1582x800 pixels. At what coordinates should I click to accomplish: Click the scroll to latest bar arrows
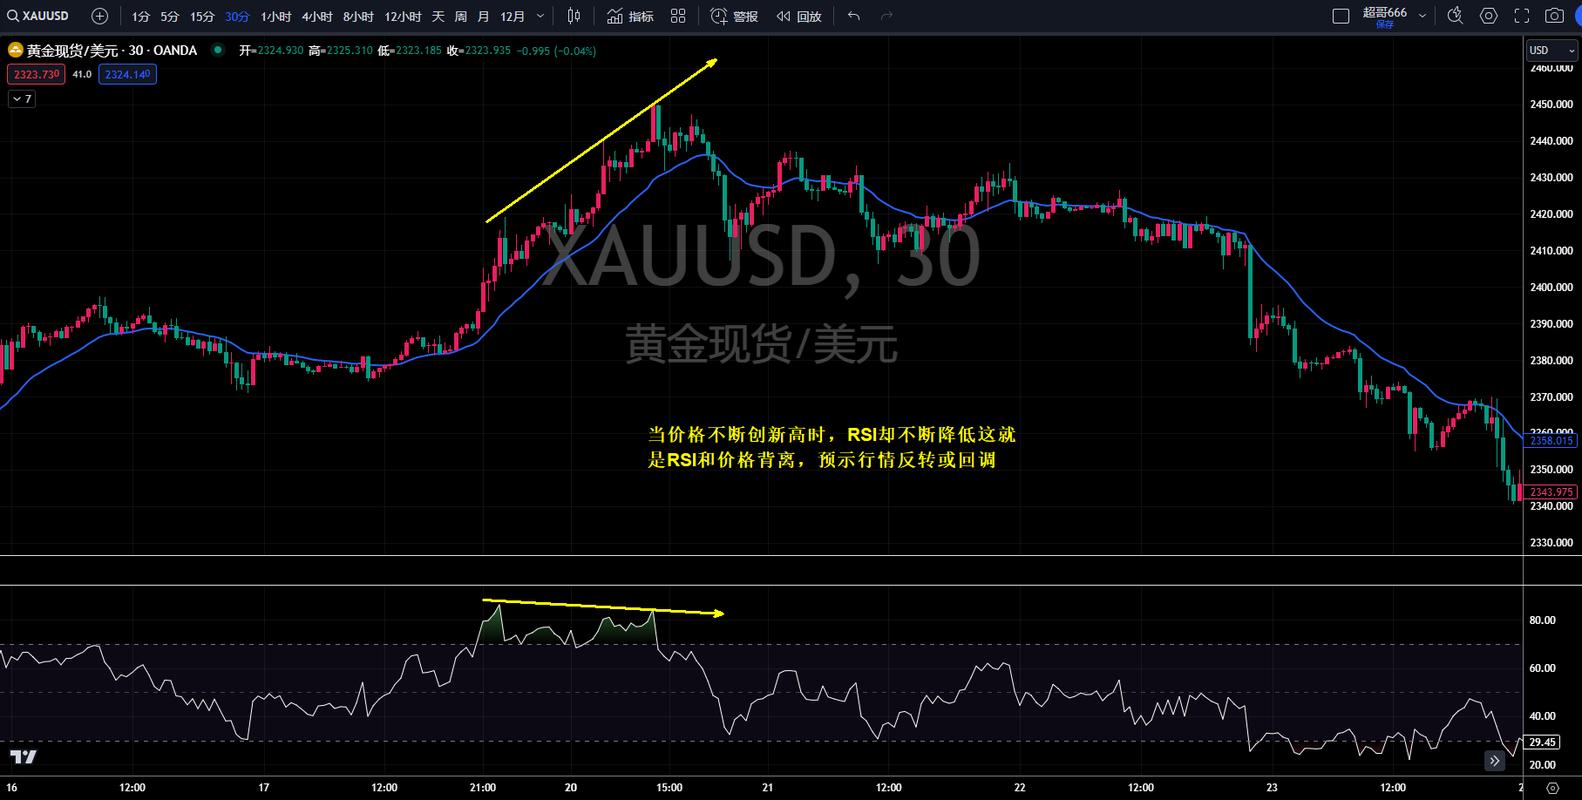click(x=1494, y=761)
